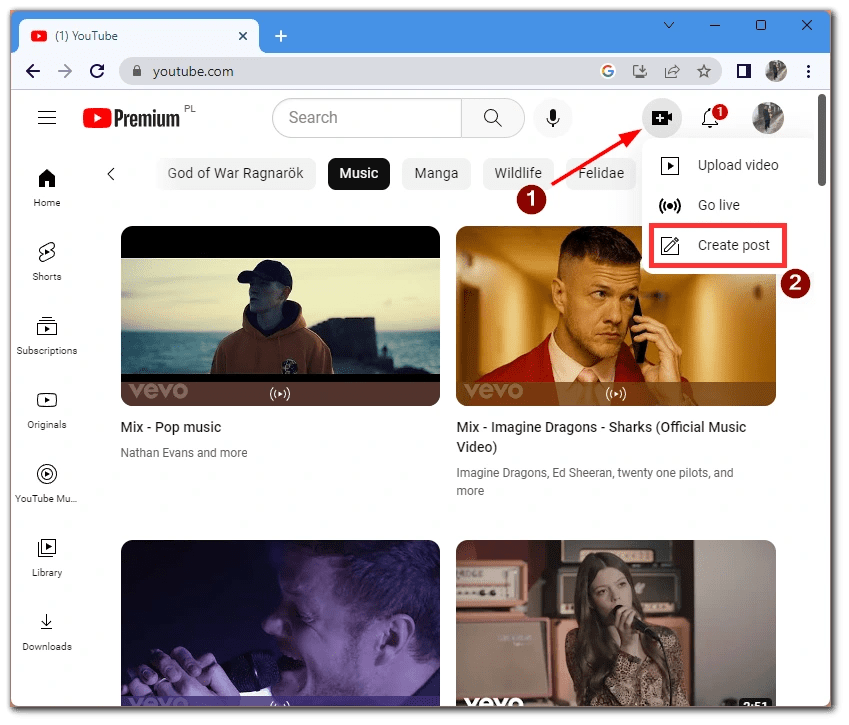Open Originals in sidebar

click(x=47, y=410)
